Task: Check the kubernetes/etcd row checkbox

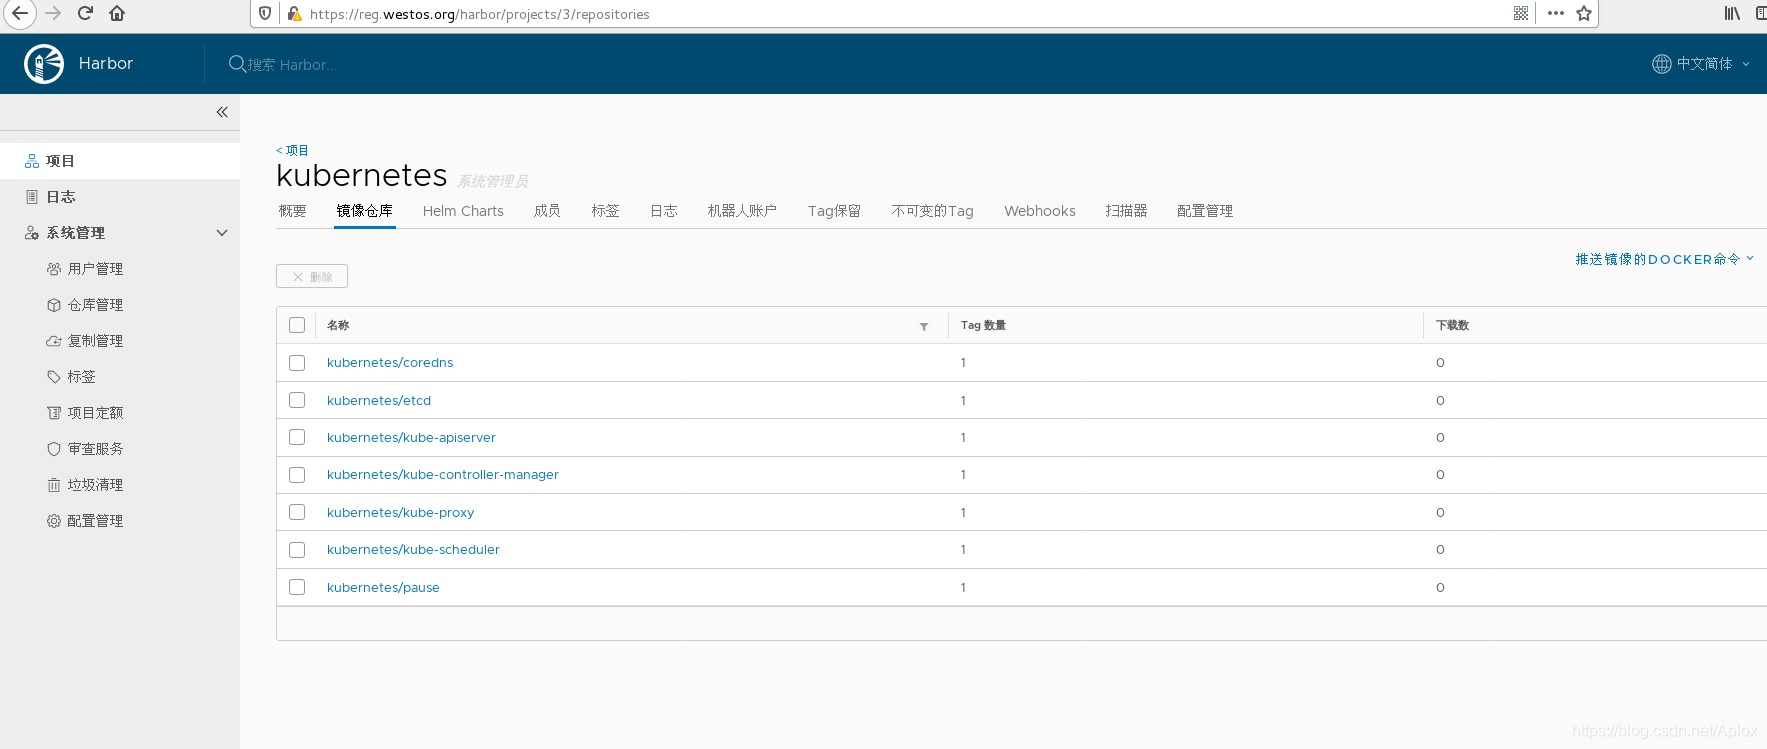Action: (297, 400)
